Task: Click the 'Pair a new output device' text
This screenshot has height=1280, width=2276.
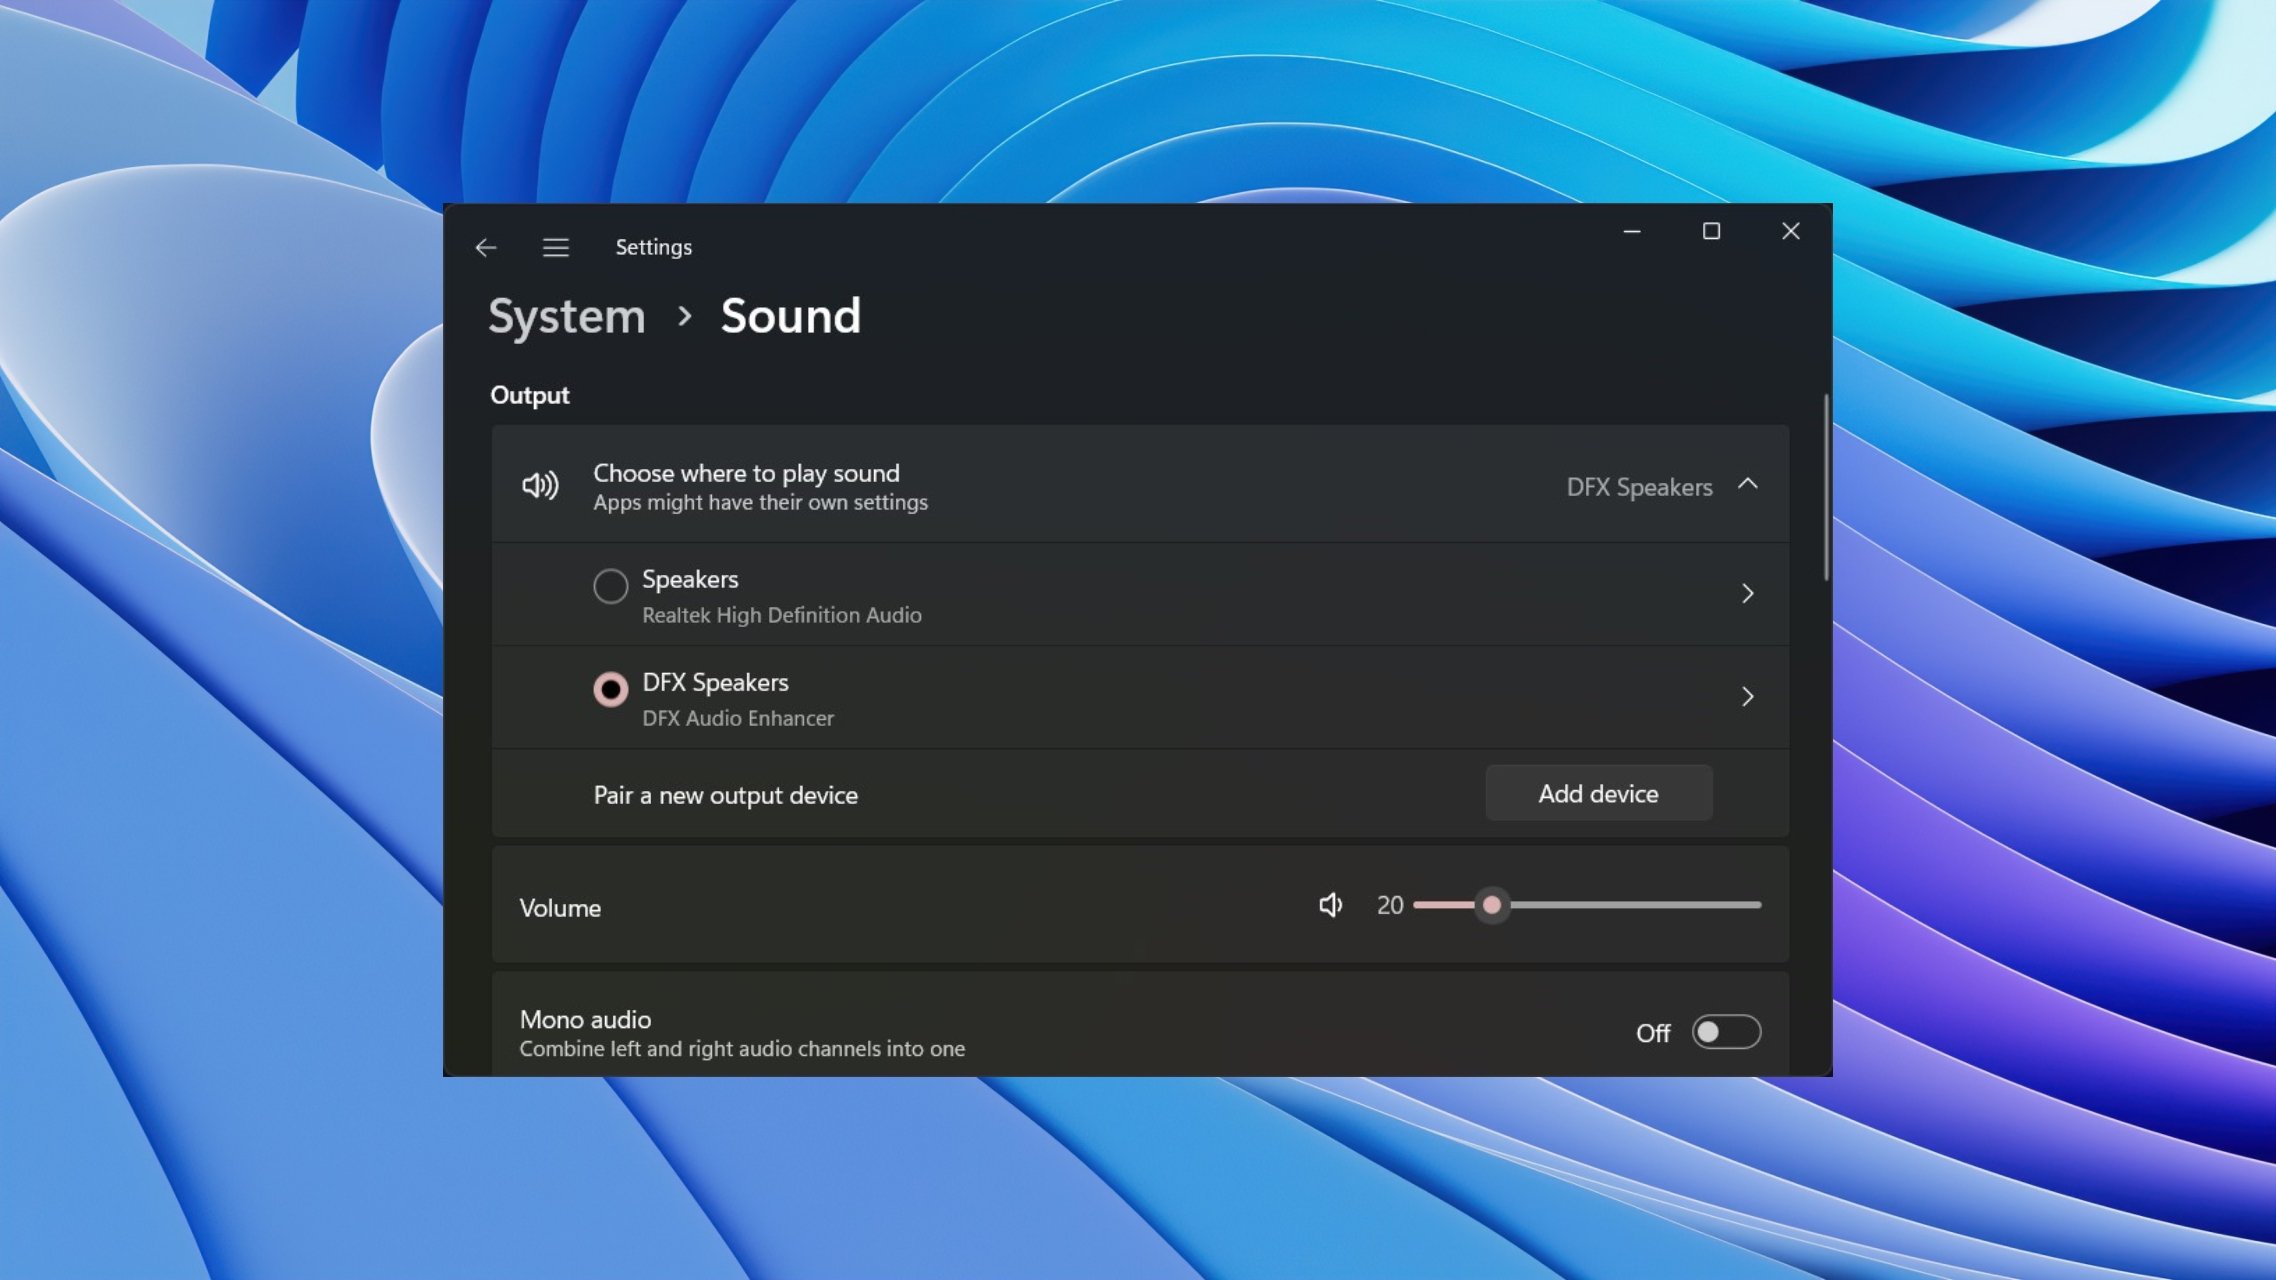Action: (725, 796)
